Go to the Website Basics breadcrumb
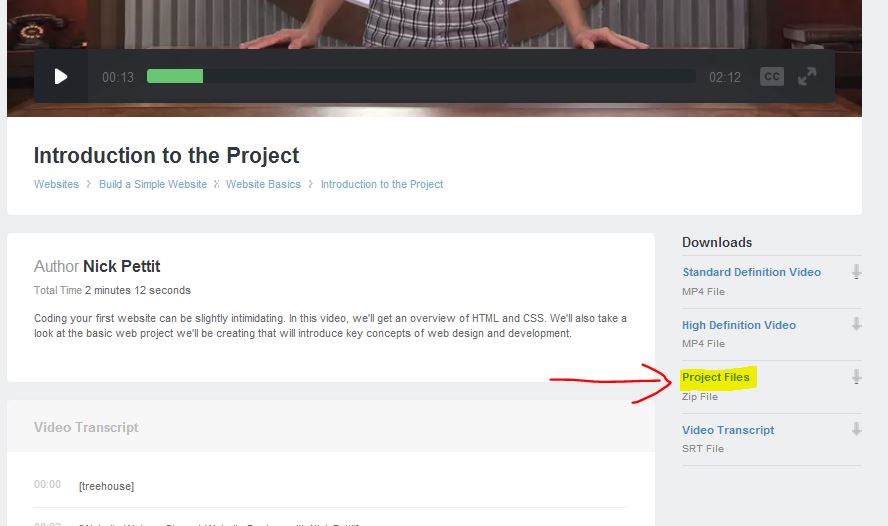 pyautogui.click(x=263, y=184)
